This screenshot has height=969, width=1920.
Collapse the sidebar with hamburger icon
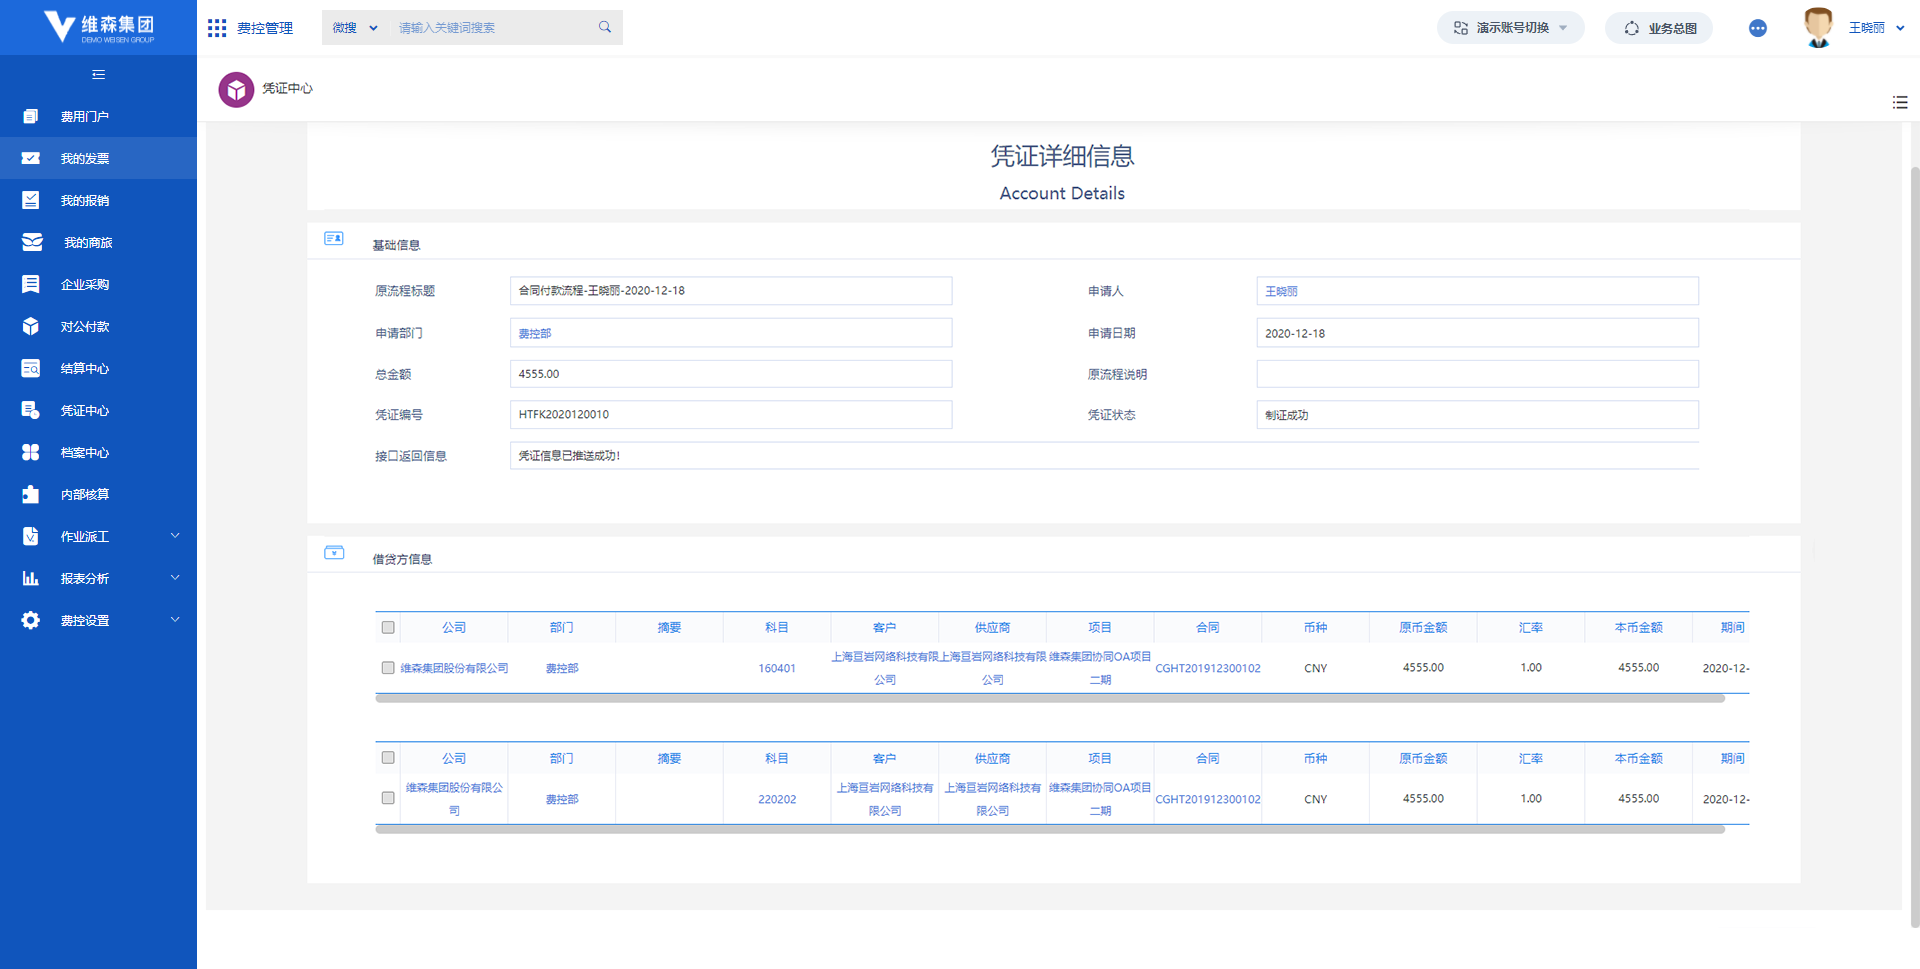click(98, 75)
